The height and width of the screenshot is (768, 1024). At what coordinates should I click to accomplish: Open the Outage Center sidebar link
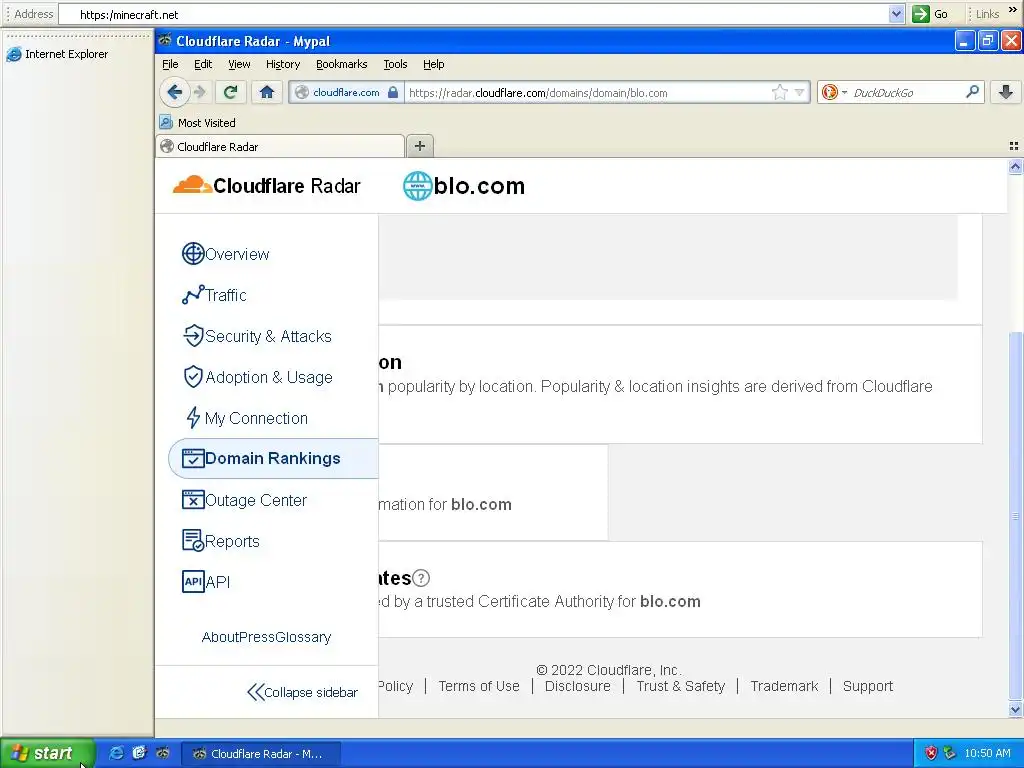click(x=255, y=500)
